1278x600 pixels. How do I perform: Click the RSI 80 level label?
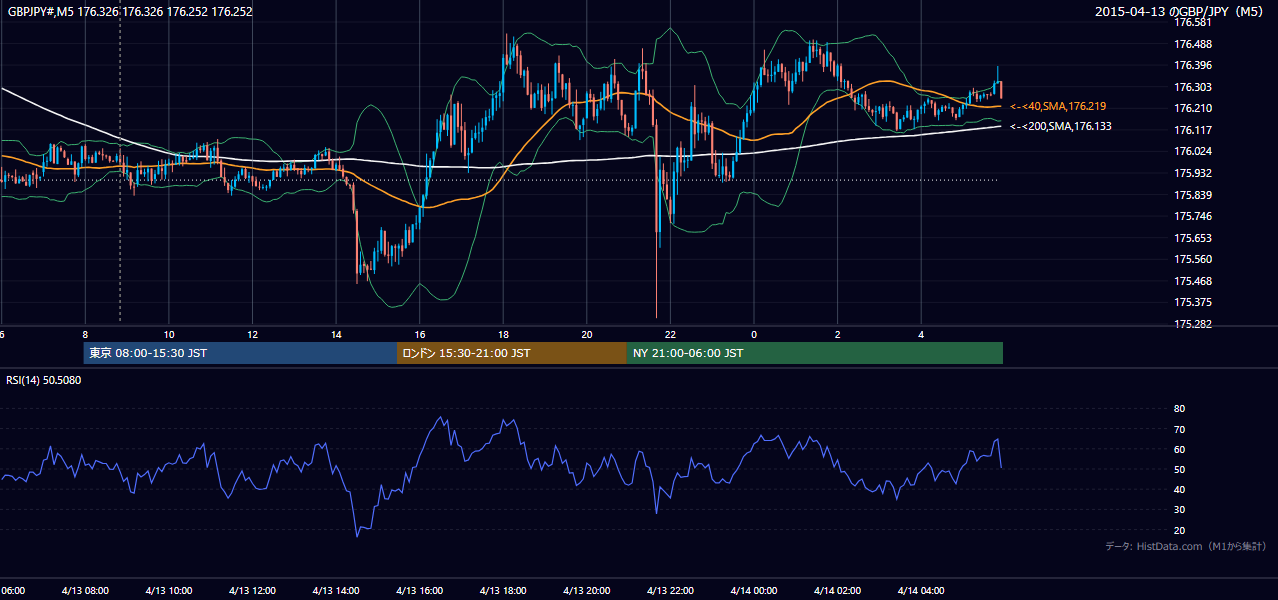[1180, 409]
